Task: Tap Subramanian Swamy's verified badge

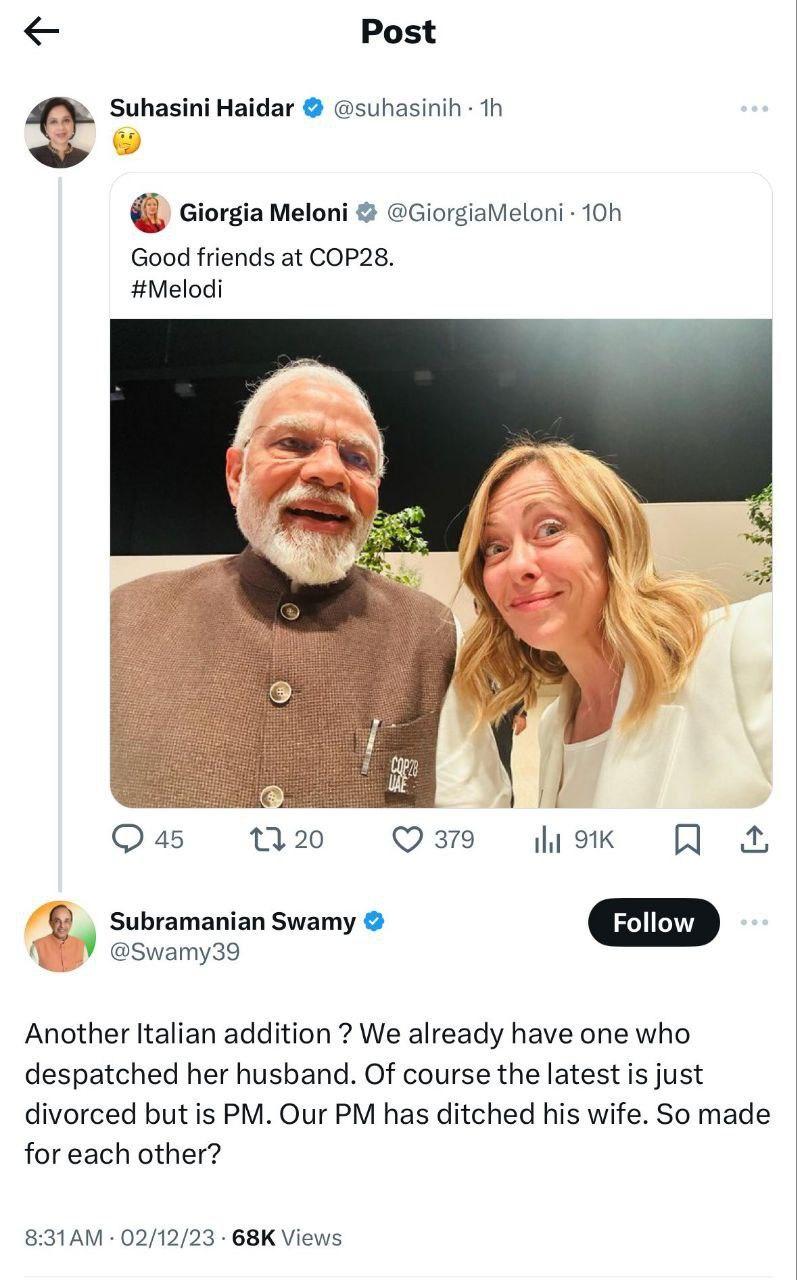Action: (x=374, y=922)
